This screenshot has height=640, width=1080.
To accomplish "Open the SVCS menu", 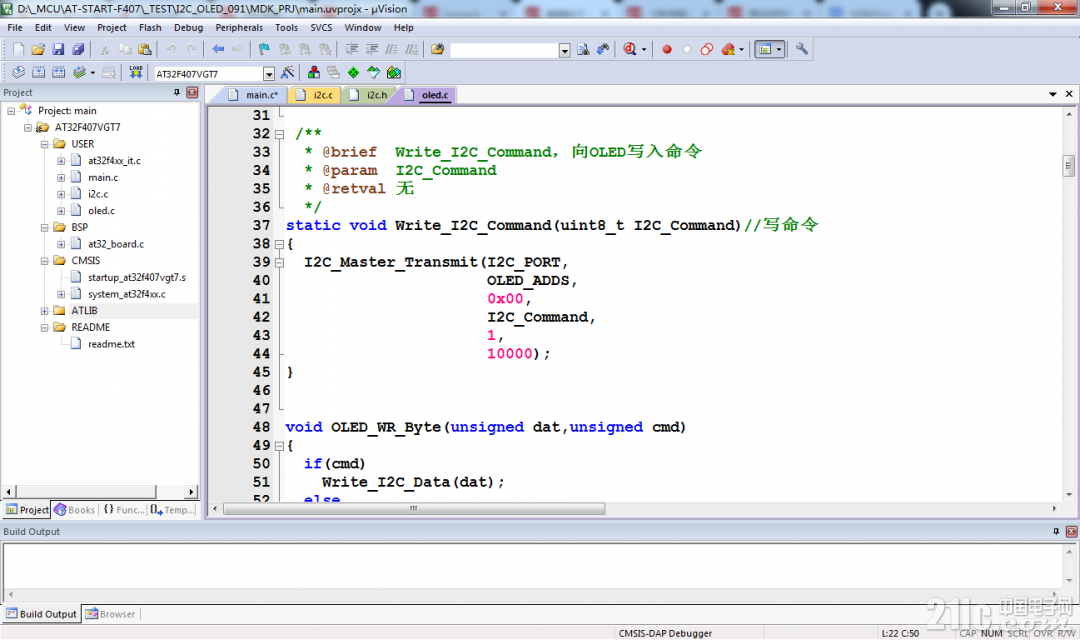I will pos(321,28).
